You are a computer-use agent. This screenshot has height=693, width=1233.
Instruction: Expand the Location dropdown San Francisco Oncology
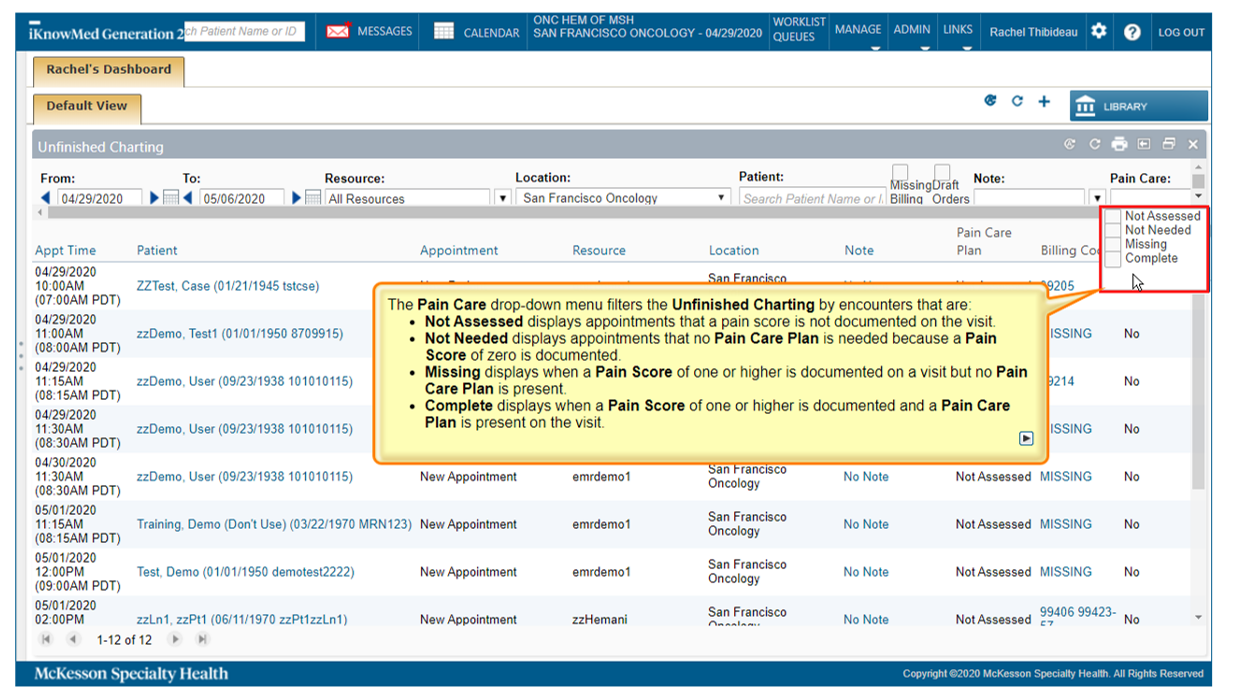(x=721, y=198)
